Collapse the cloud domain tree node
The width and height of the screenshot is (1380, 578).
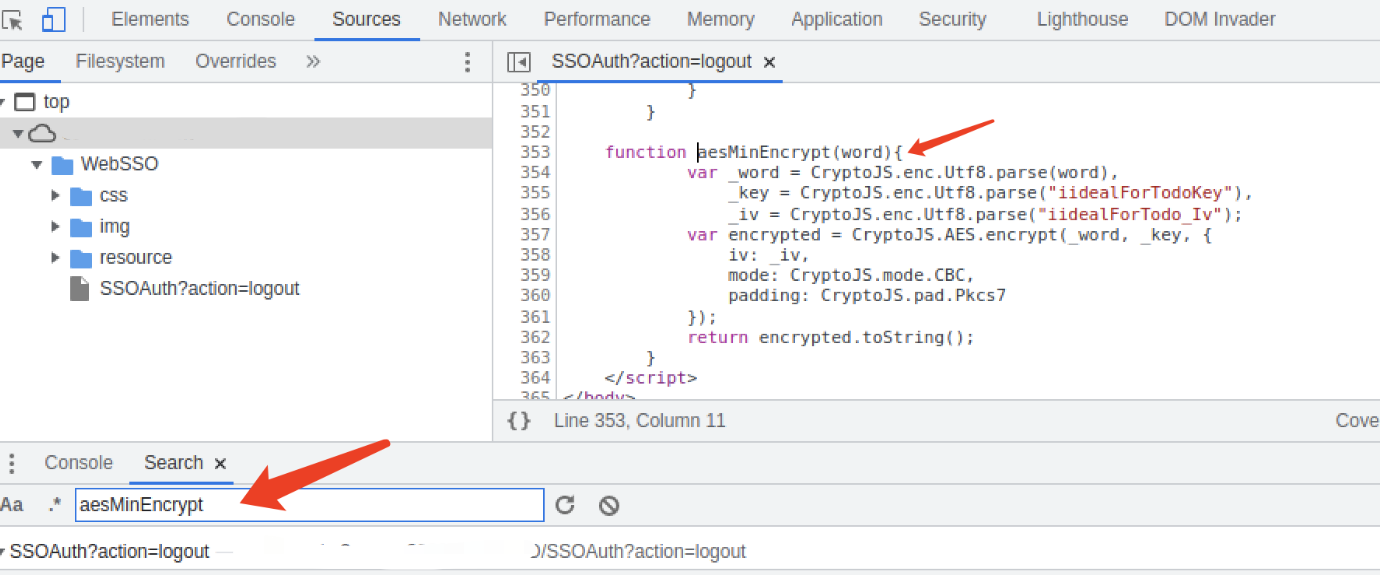coord(17,133)
